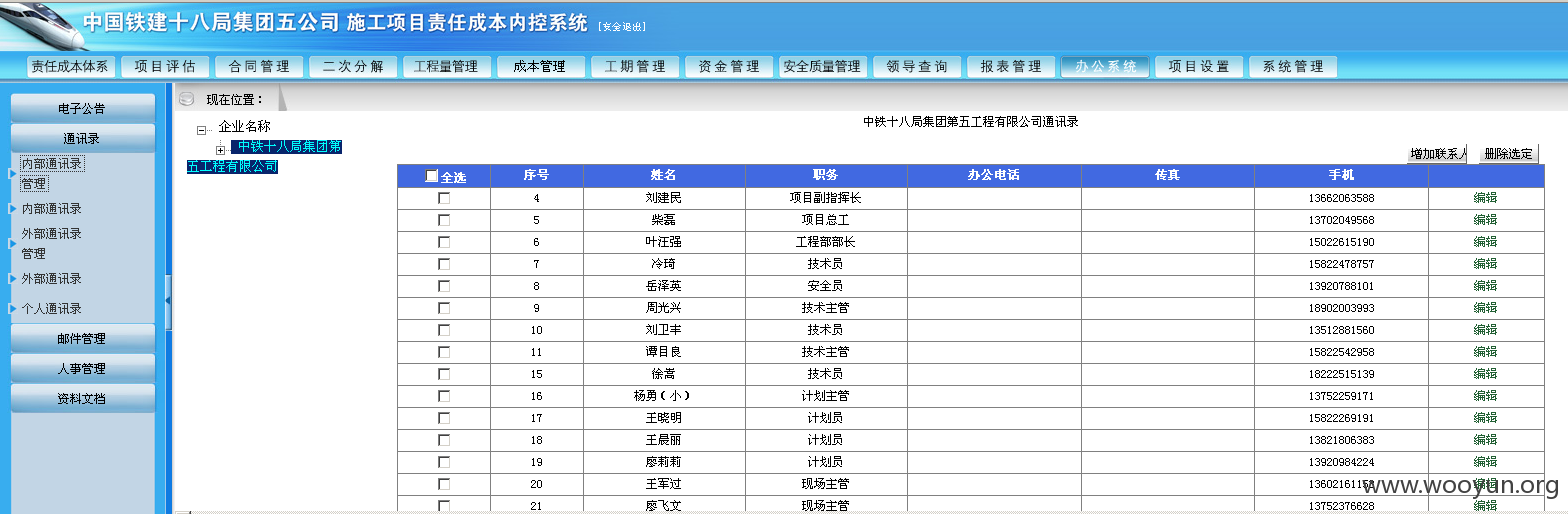Click the disk icon beside 现在位置
The image size is (1568, 514).
click(x=186, y=99)
